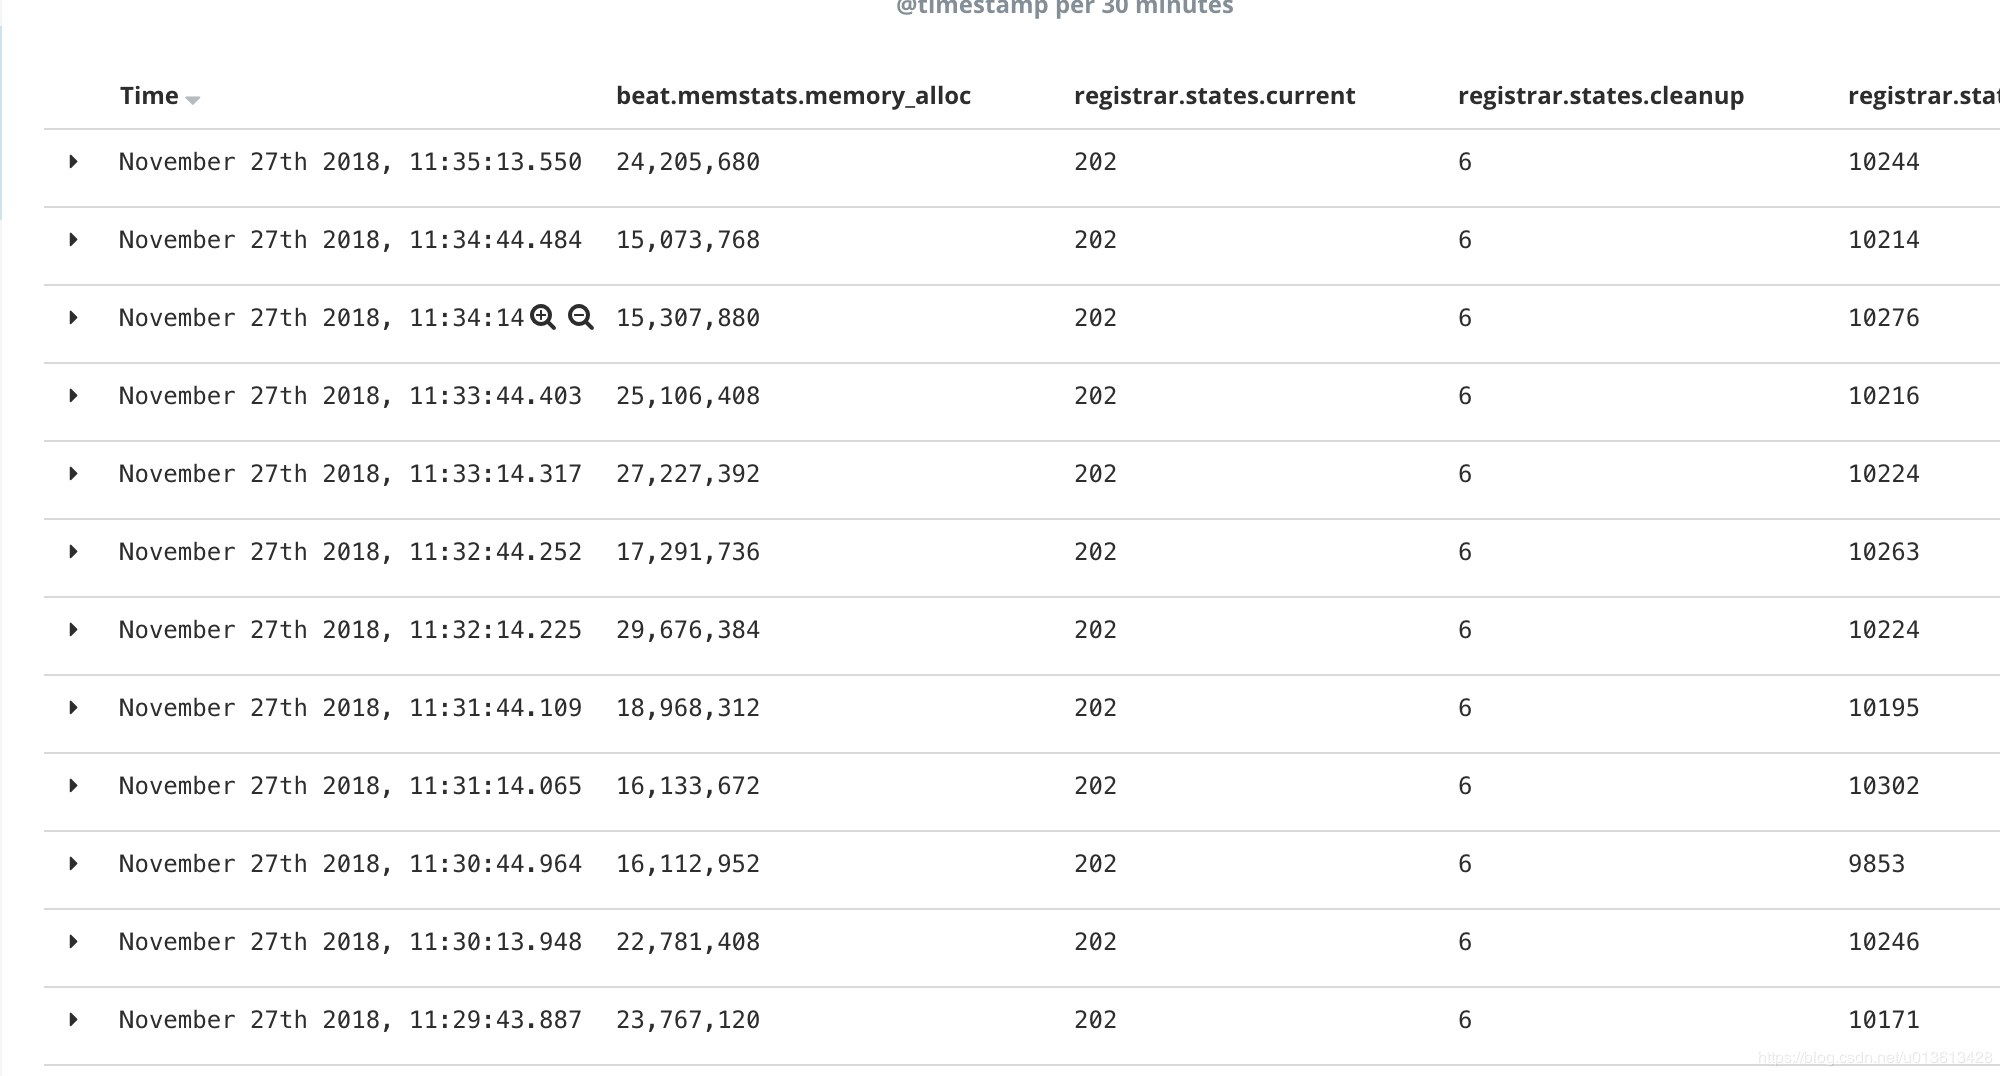Expand the 11:33:44.403 document row

pos(73,396)
